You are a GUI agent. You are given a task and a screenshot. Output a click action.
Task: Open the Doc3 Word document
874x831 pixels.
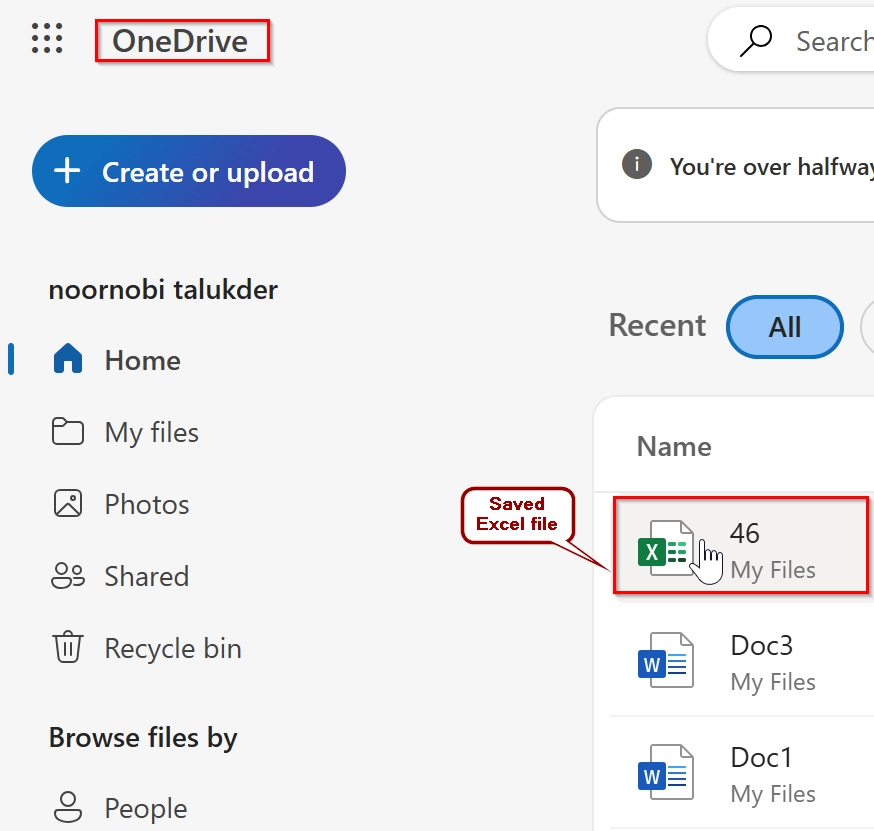(x=761, y=645)
